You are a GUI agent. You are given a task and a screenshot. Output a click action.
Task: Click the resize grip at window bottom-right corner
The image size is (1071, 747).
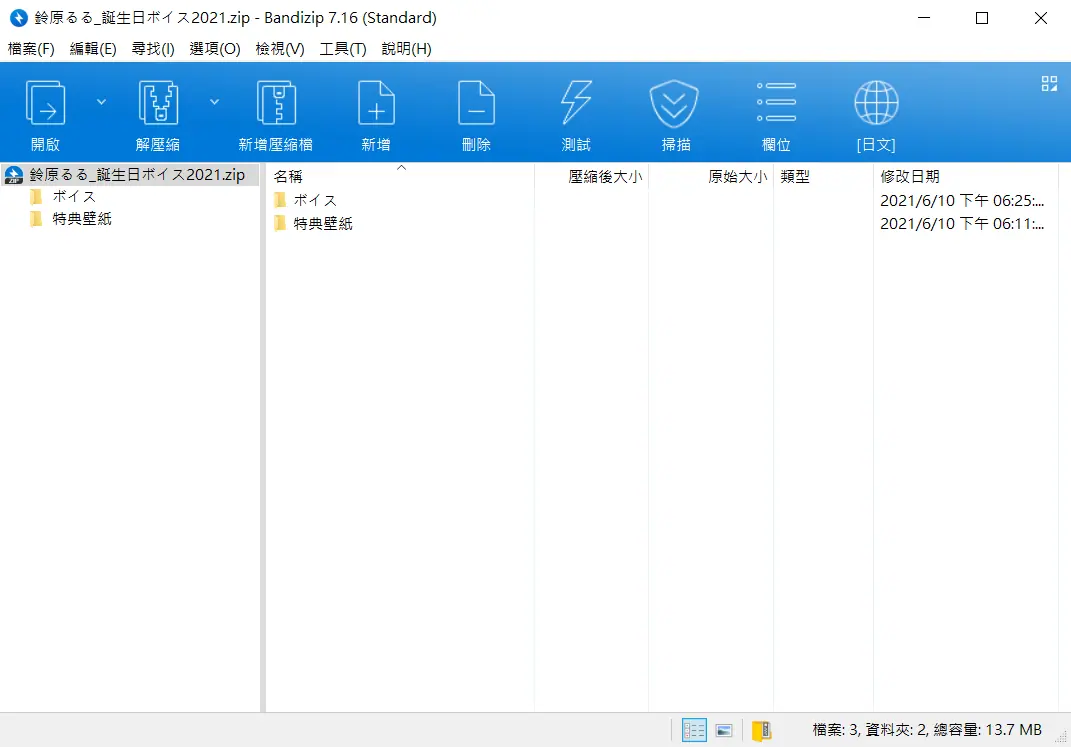coord(1061,737)
